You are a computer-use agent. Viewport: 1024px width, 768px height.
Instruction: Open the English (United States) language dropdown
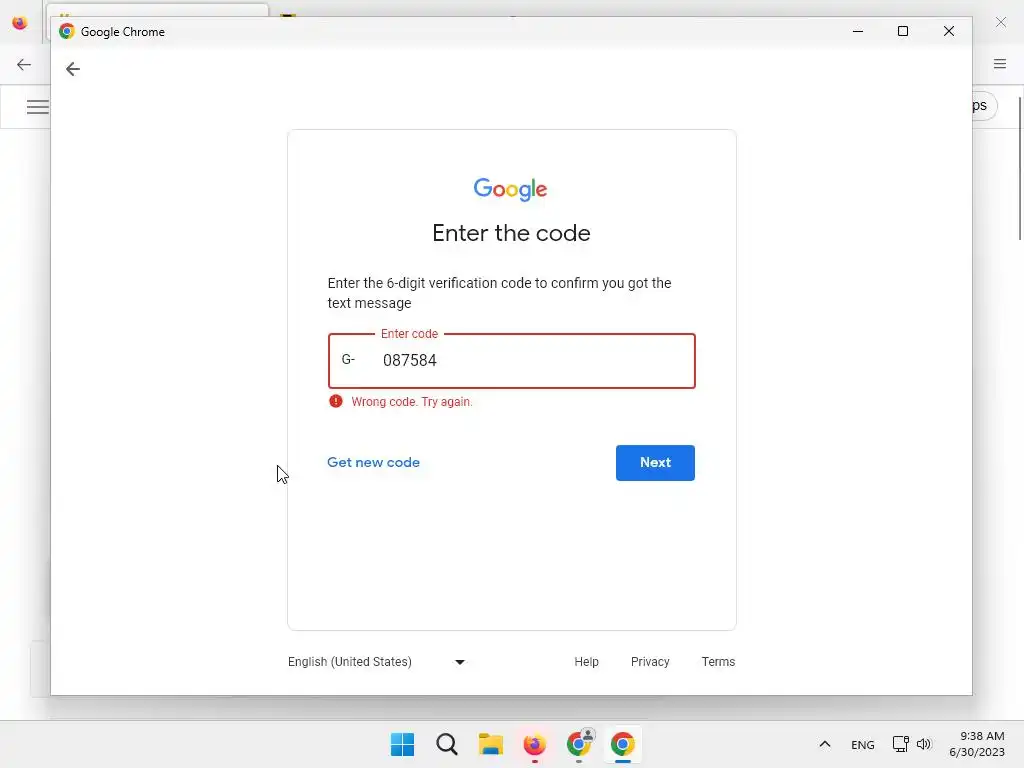tap(377, 662)
